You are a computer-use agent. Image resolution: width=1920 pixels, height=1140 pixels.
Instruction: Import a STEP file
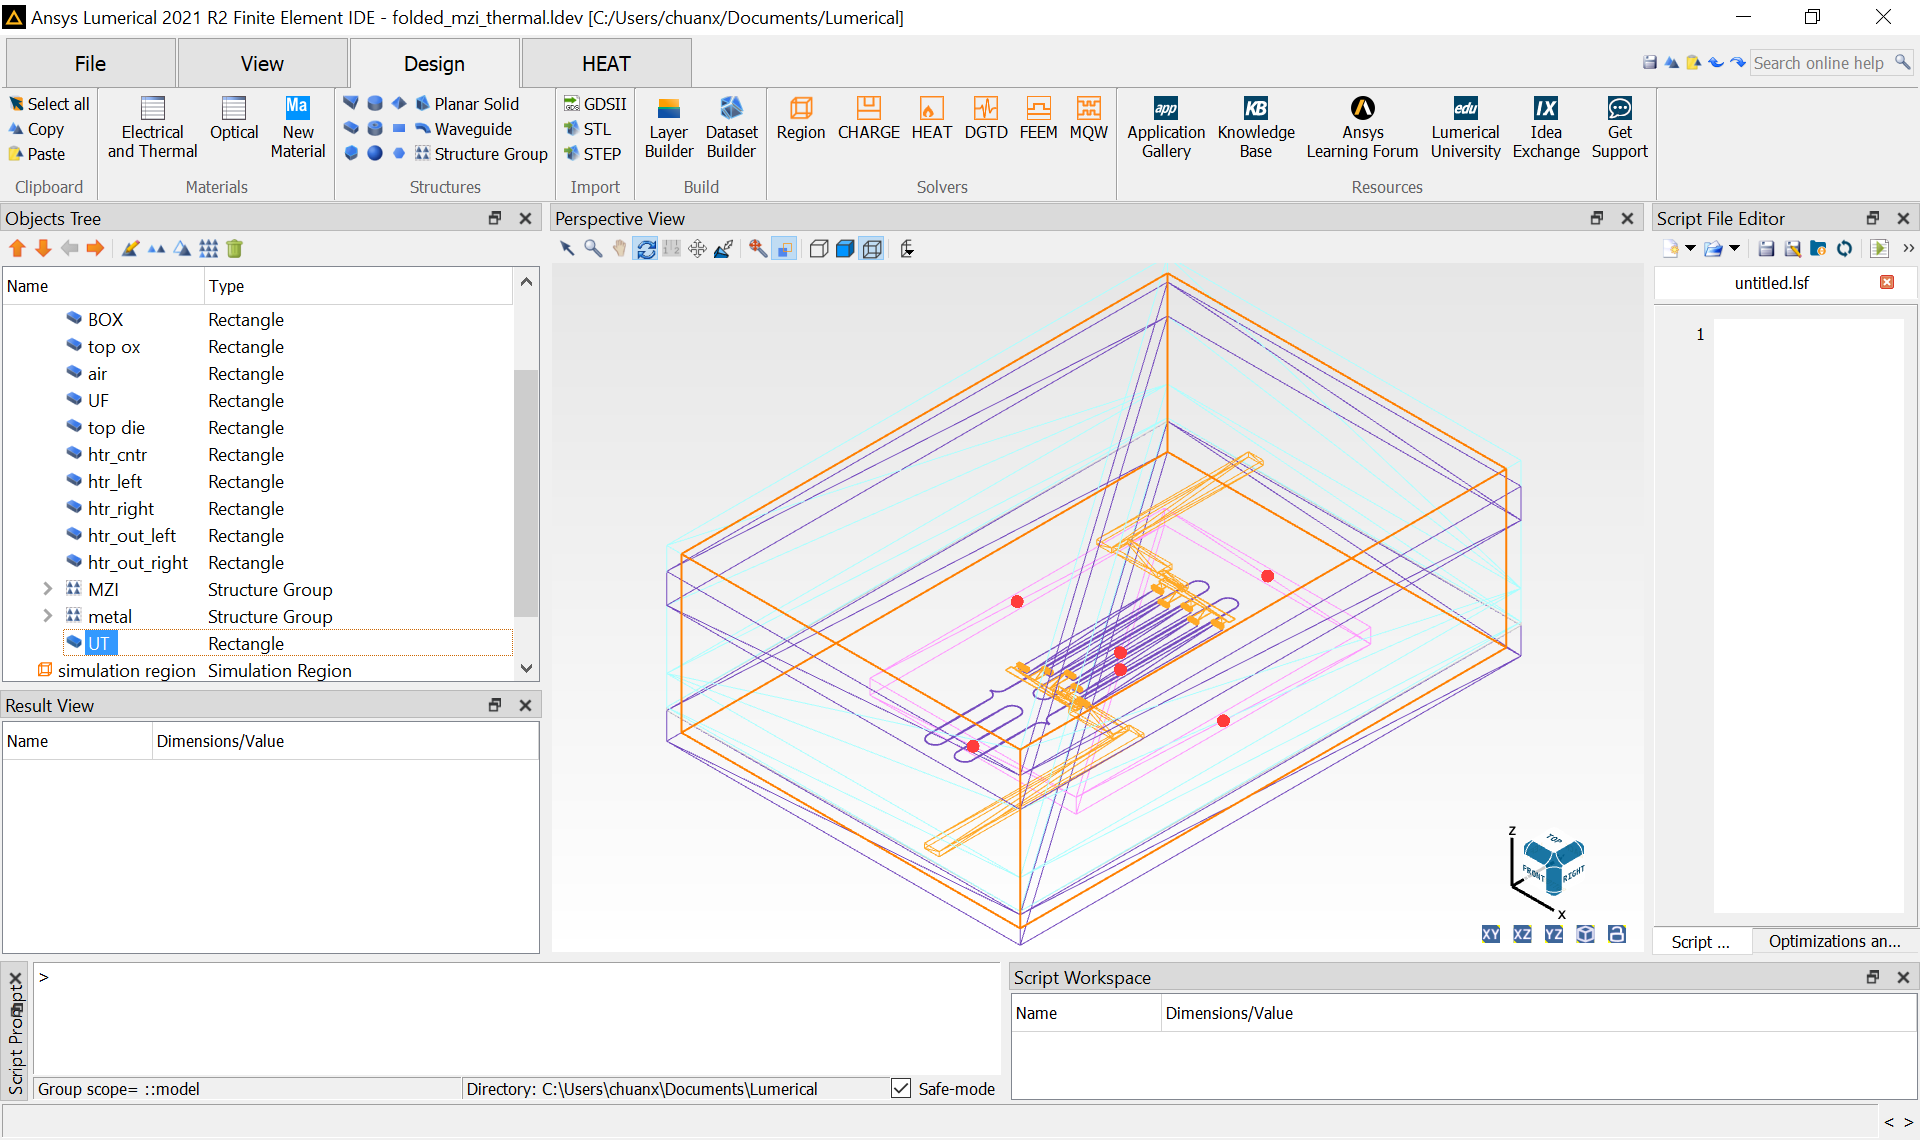coord(592,154)
